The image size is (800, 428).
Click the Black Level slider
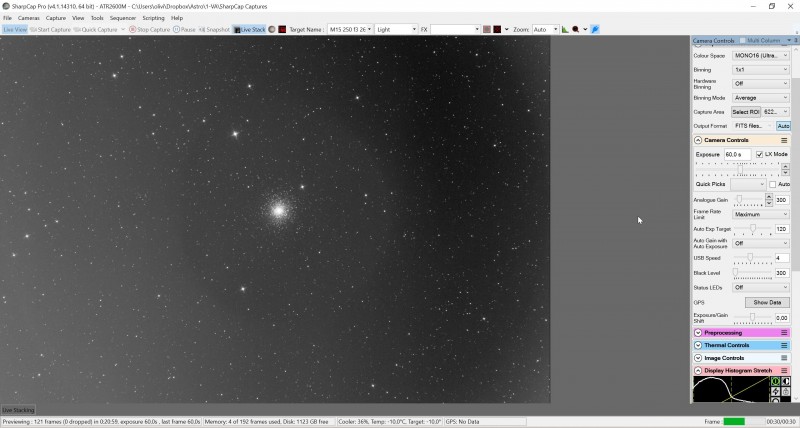point(753,273)
